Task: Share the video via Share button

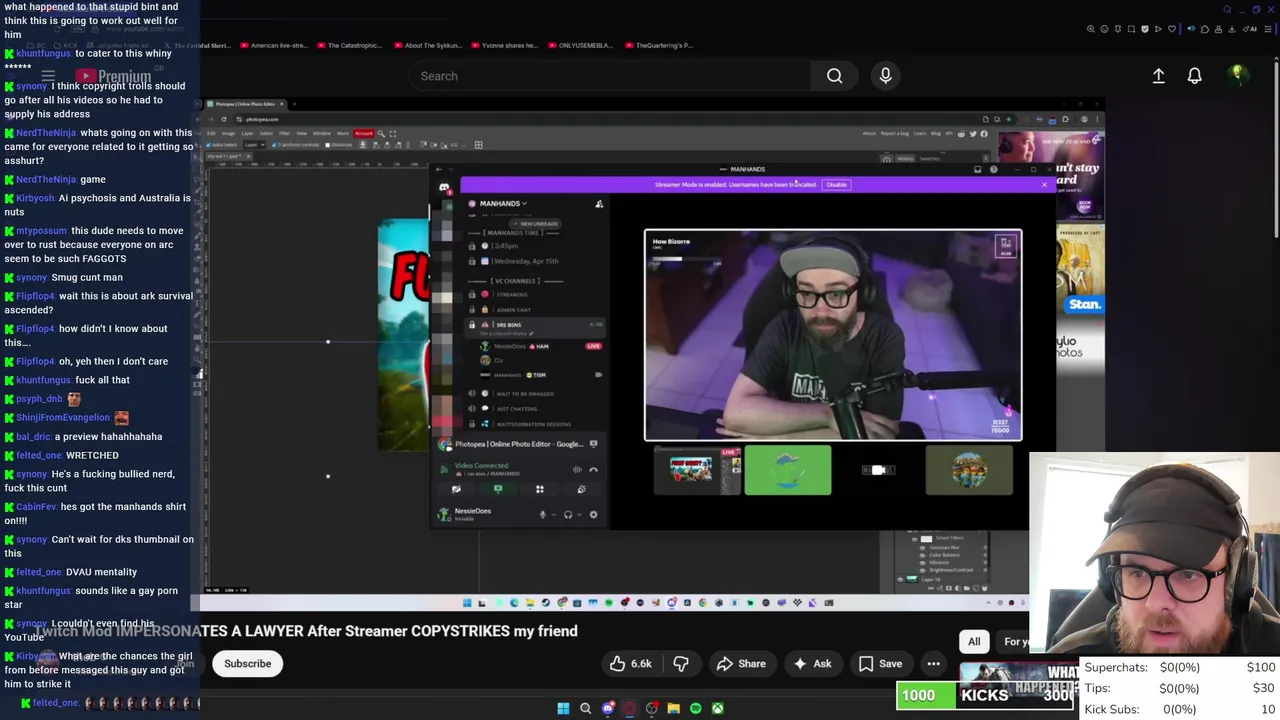Action: [741, 664]
